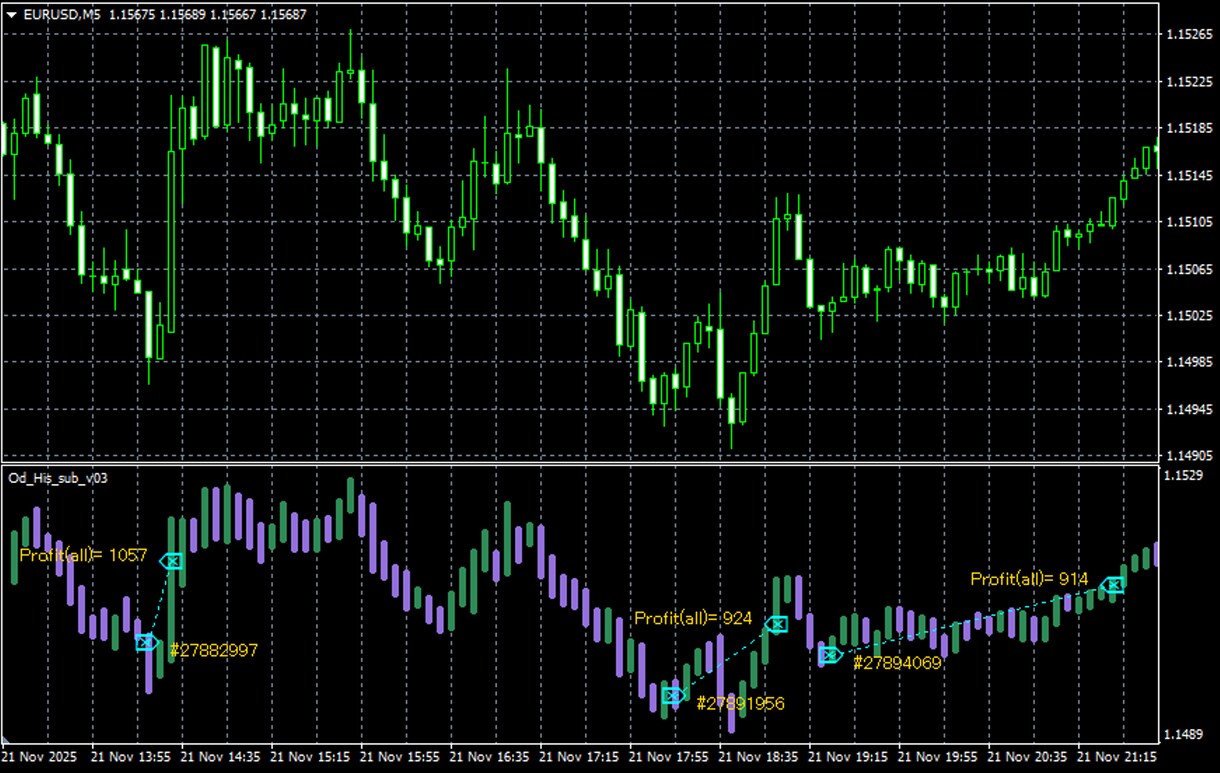The image size is (1220, 773).
Task: Click the Od_His_sub_v03 indicator label
Action: click(x=57, y=478)
